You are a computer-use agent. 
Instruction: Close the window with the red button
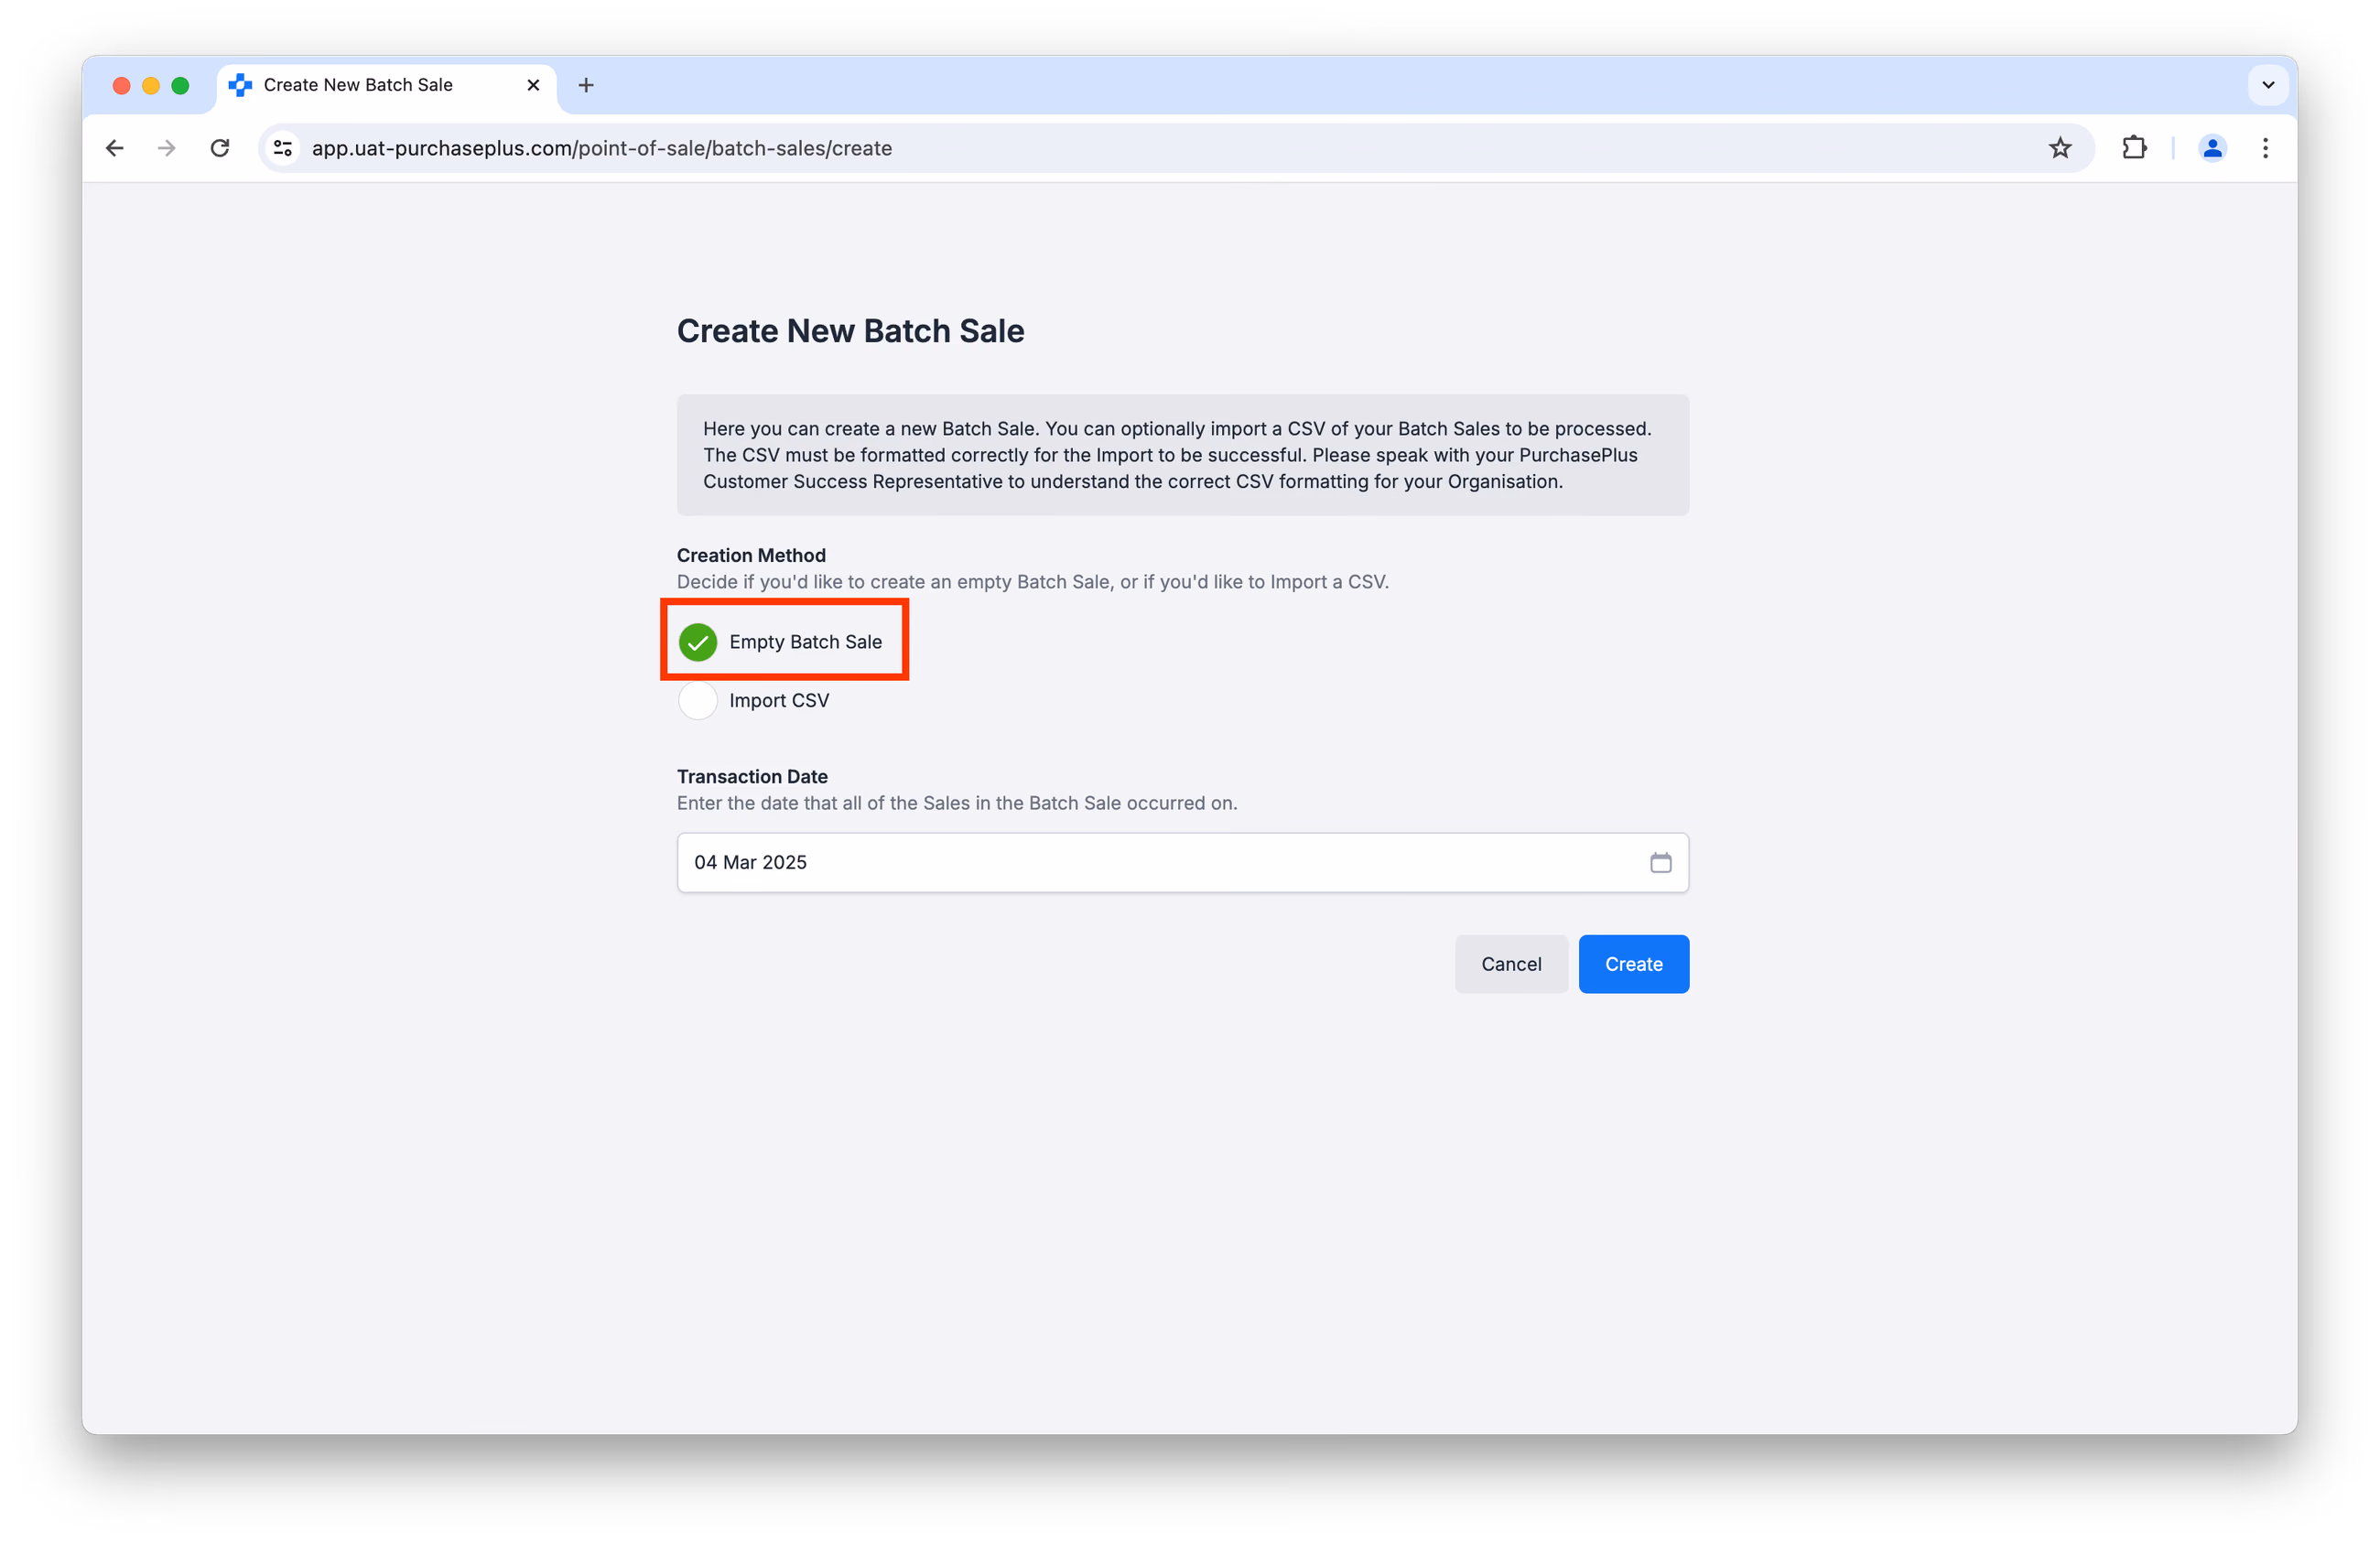coord(121,85)
